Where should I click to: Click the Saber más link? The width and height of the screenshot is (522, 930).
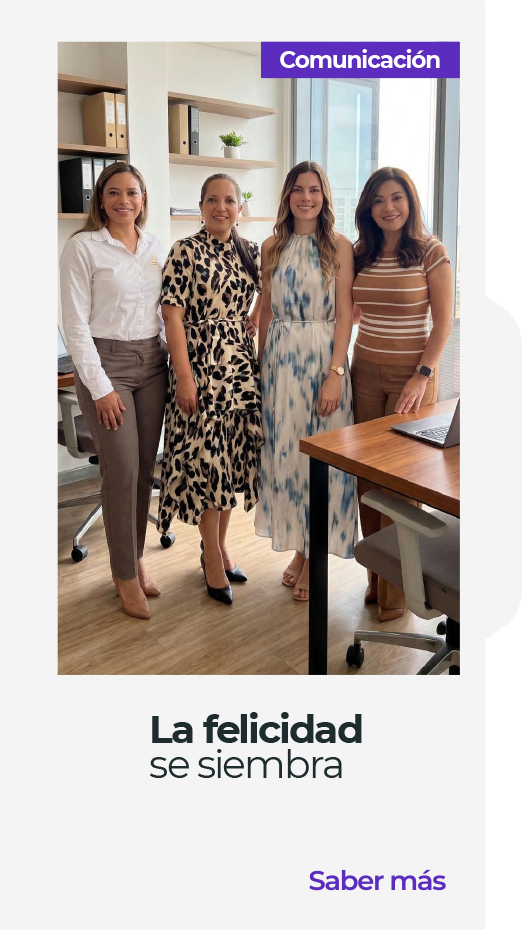pos(377,881)
